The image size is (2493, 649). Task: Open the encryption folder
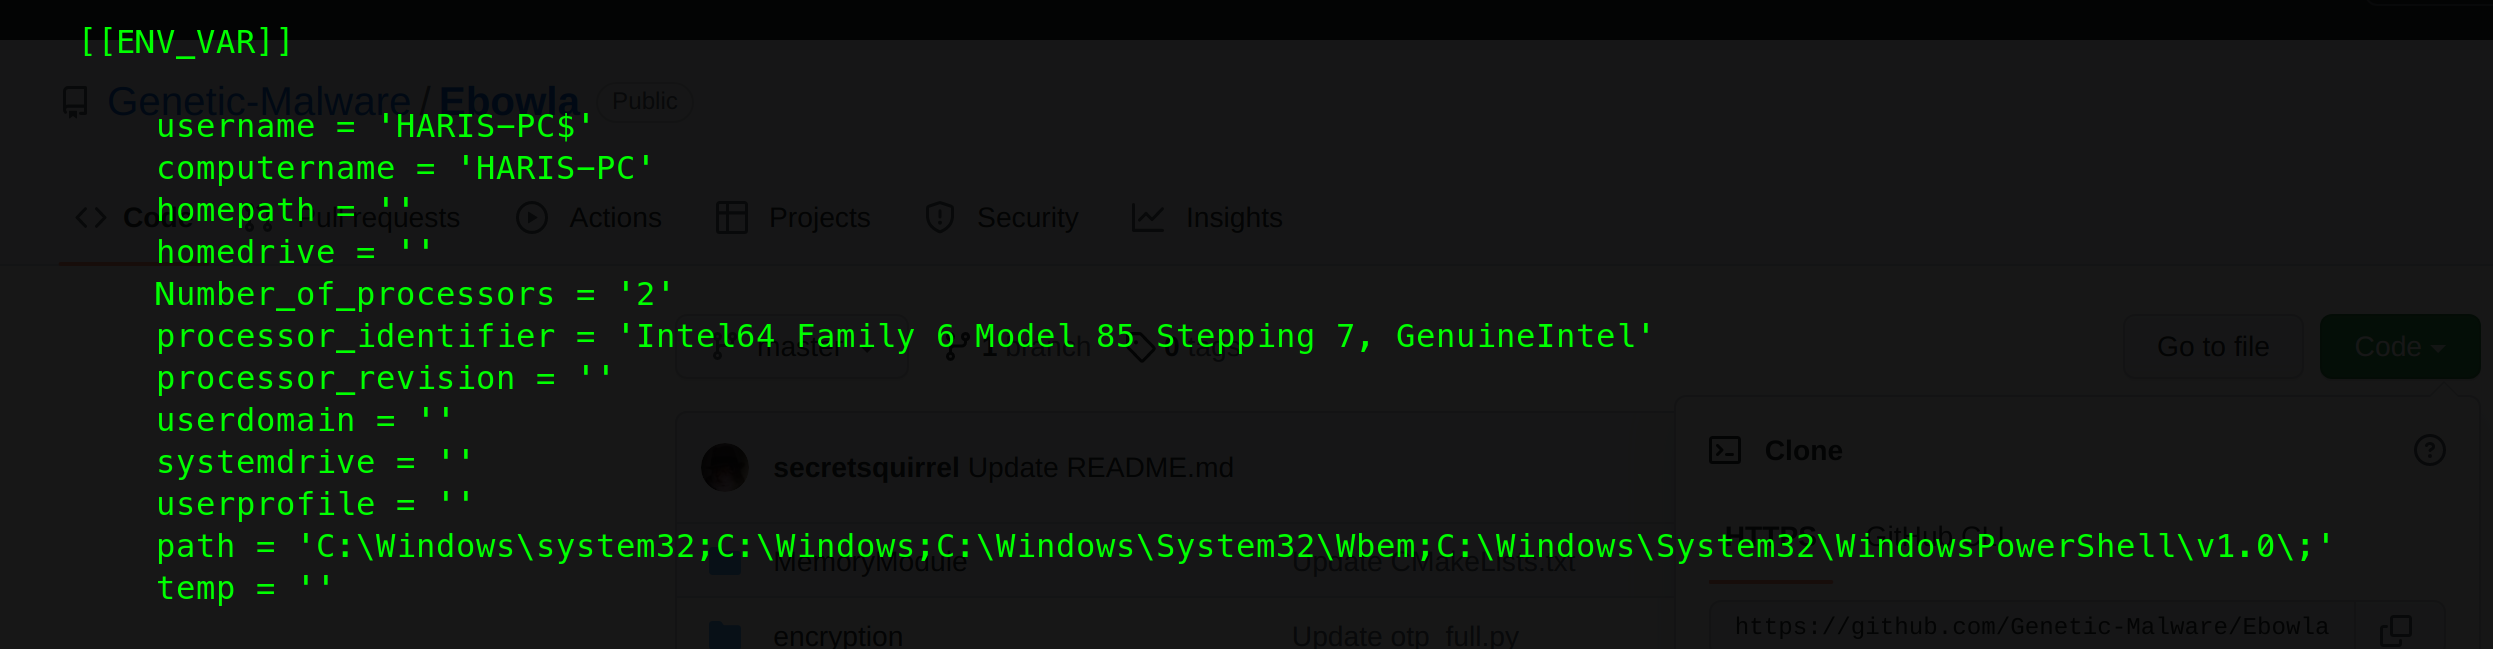(838, 636)
